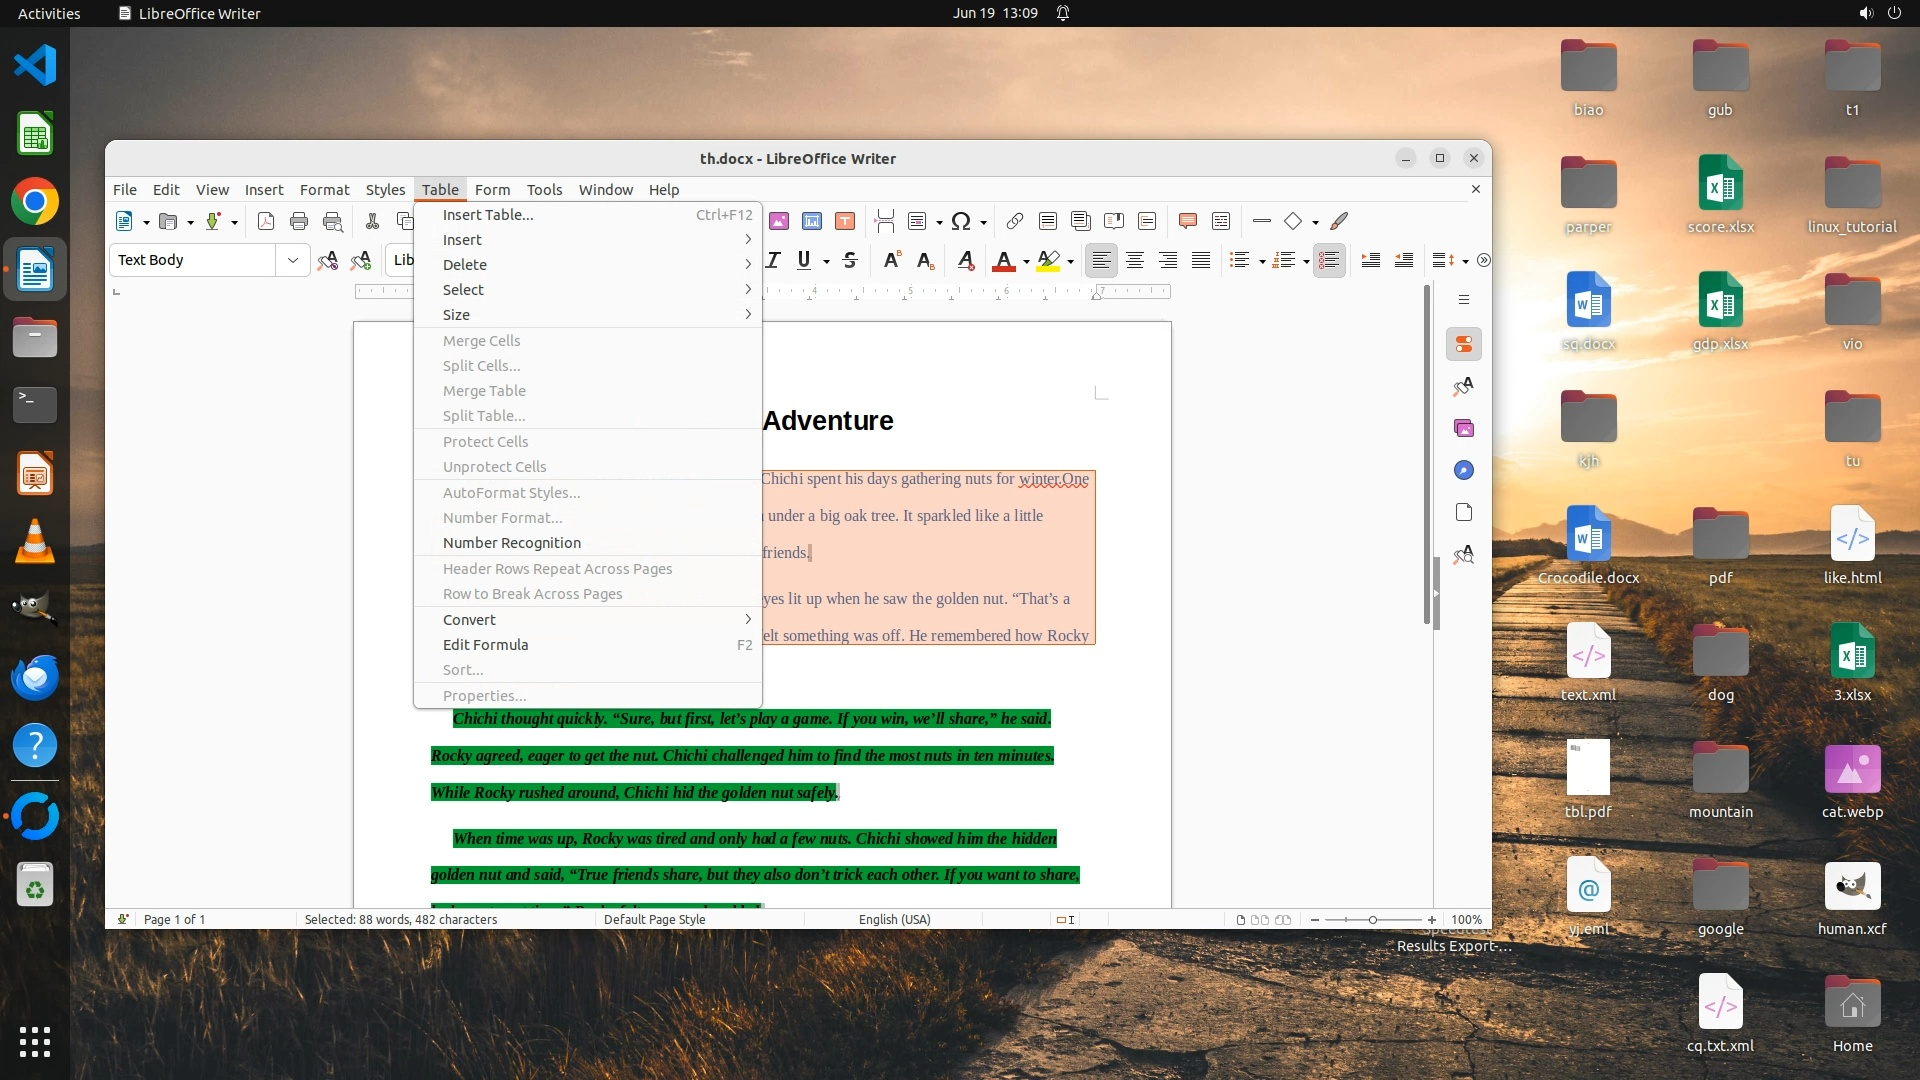Open the Format menu
The width and height of the screenshot is (1920, 1080).
324,189
